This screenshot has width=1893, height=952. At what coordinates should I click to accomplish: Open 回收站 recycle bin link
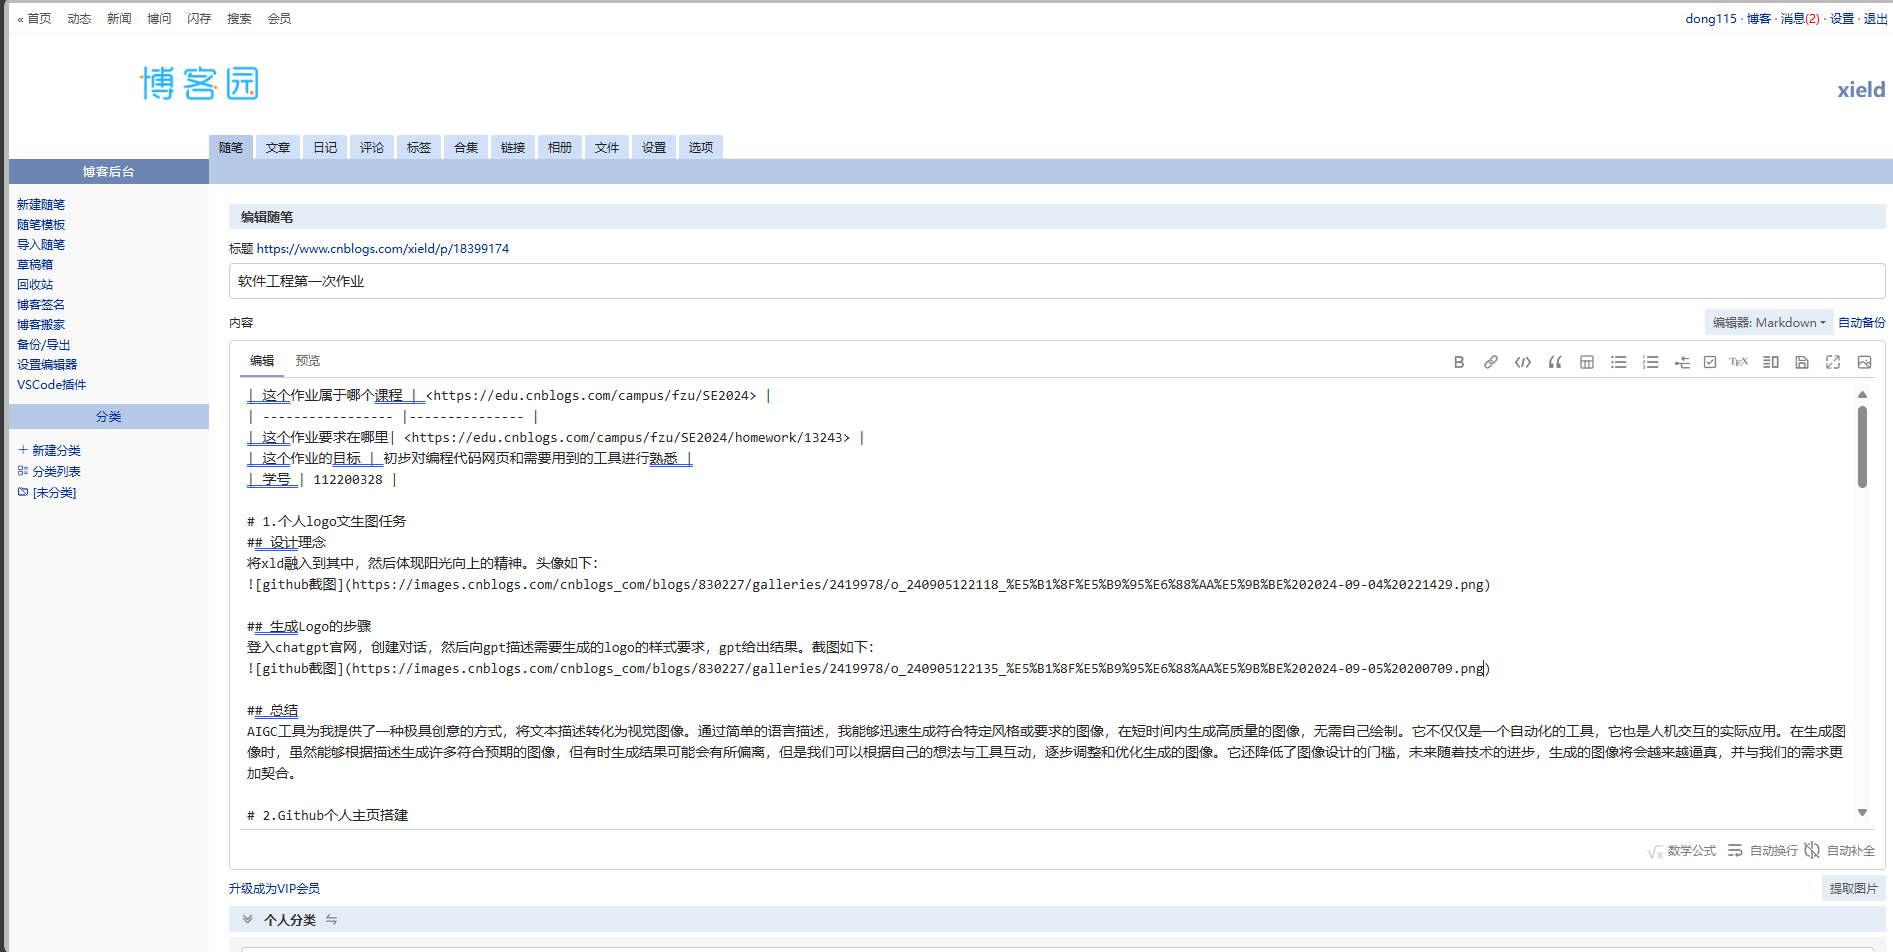click(35, 284)
